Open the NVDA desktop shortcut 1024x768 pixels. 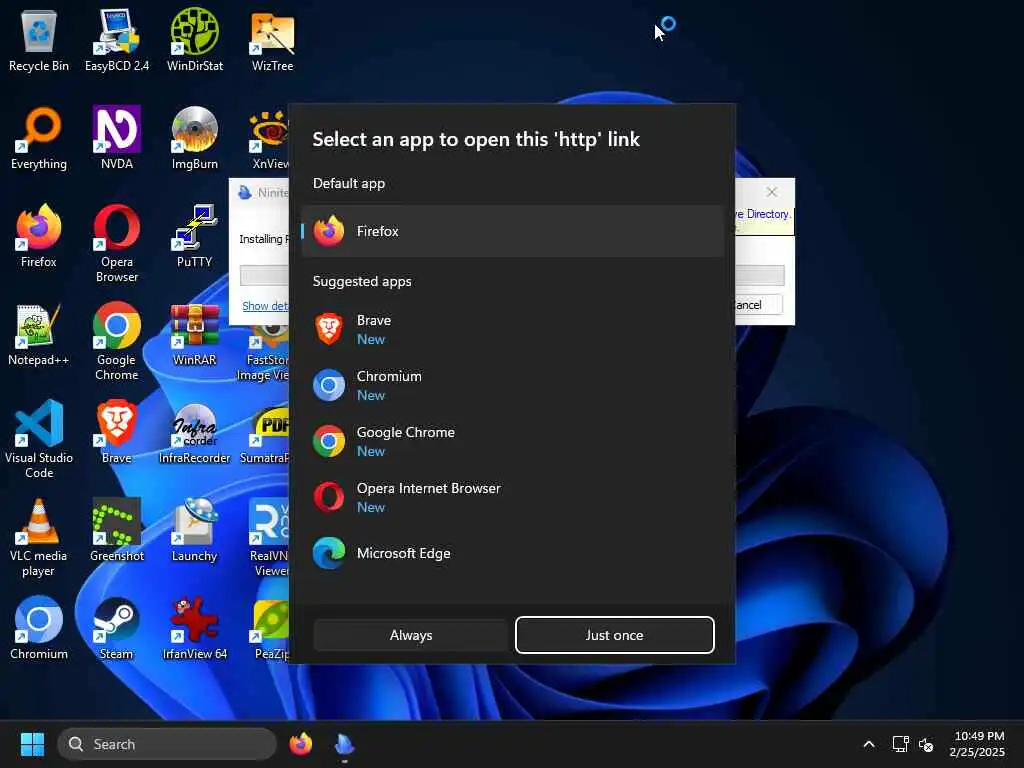pyautogui.click(x=117, y=138)
